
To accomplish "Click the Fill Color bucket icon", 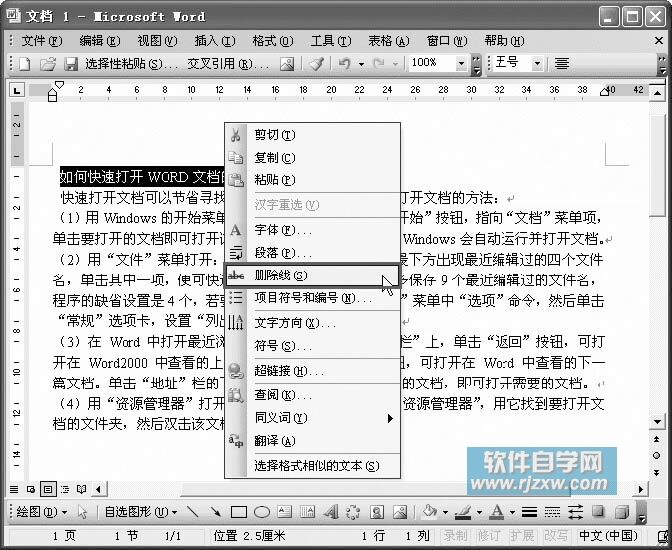I will 430,511.
